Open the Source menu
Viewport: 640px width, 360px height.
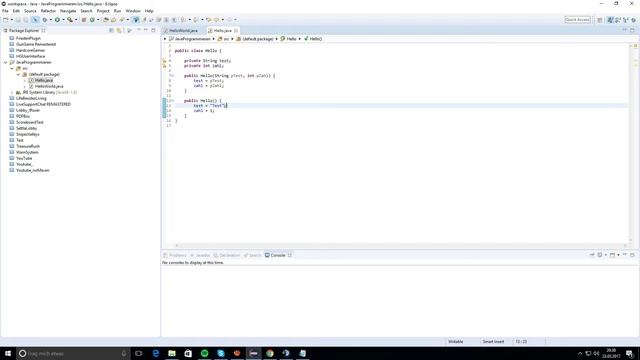(x=30, y=11)
